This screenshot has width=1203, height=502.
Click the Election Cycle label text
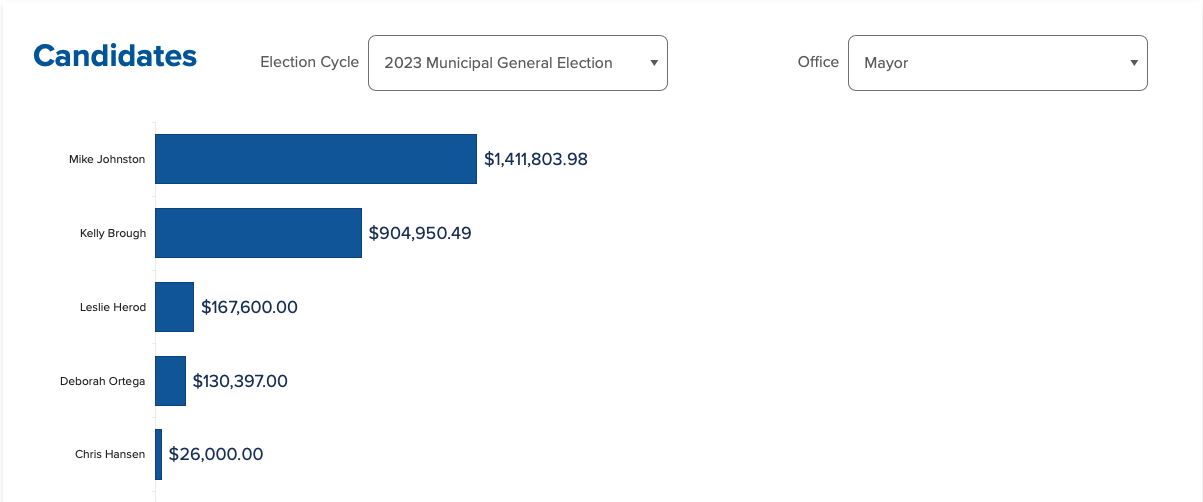[x=309, y=62]
